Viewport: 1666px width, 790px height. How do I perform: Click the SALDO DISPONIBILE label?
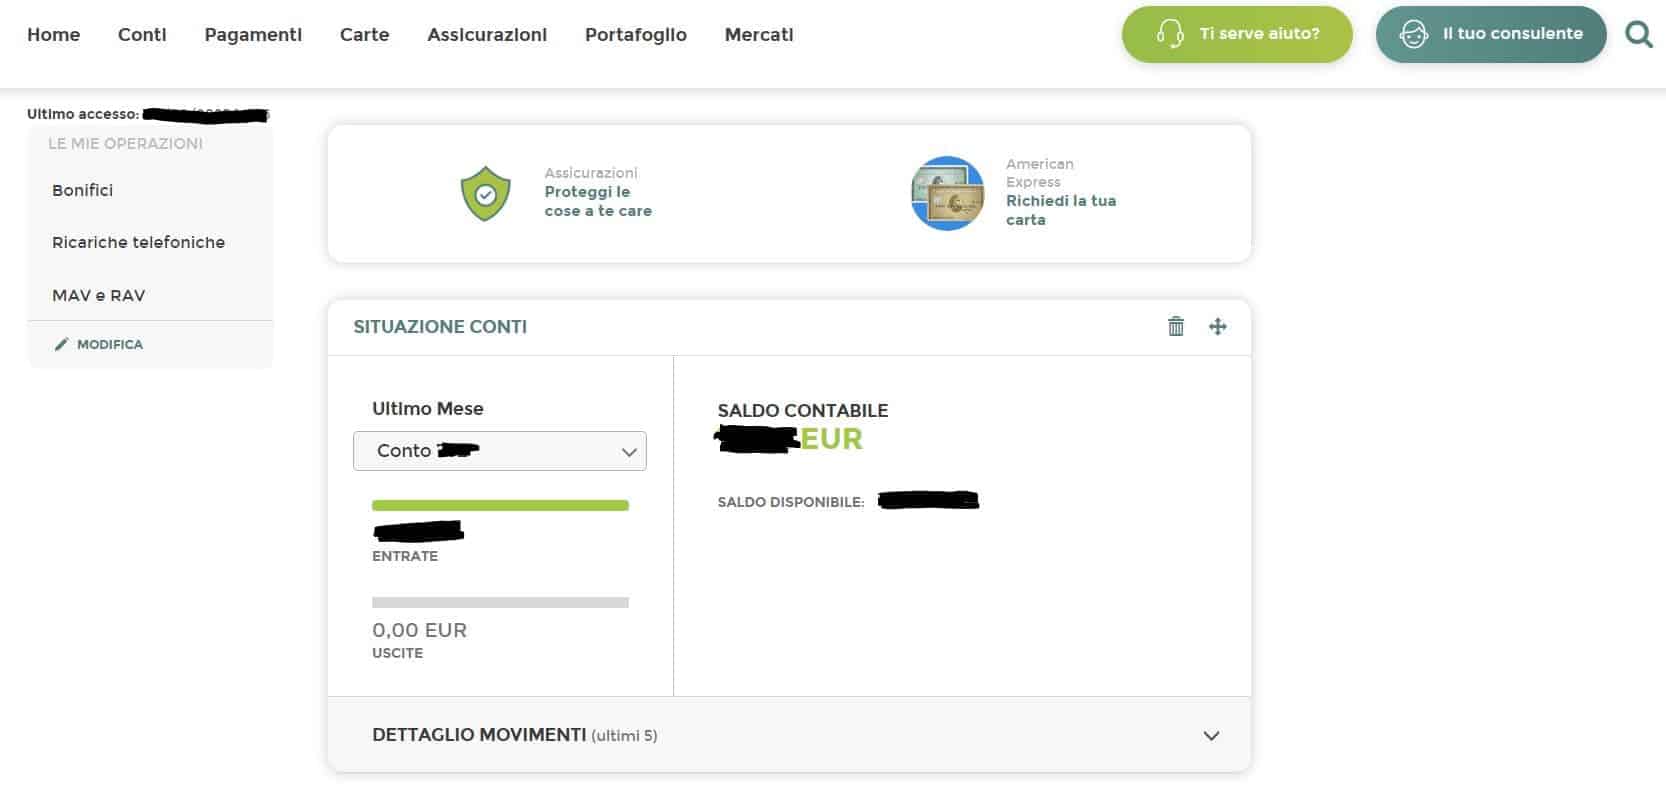tap(791, 502)
